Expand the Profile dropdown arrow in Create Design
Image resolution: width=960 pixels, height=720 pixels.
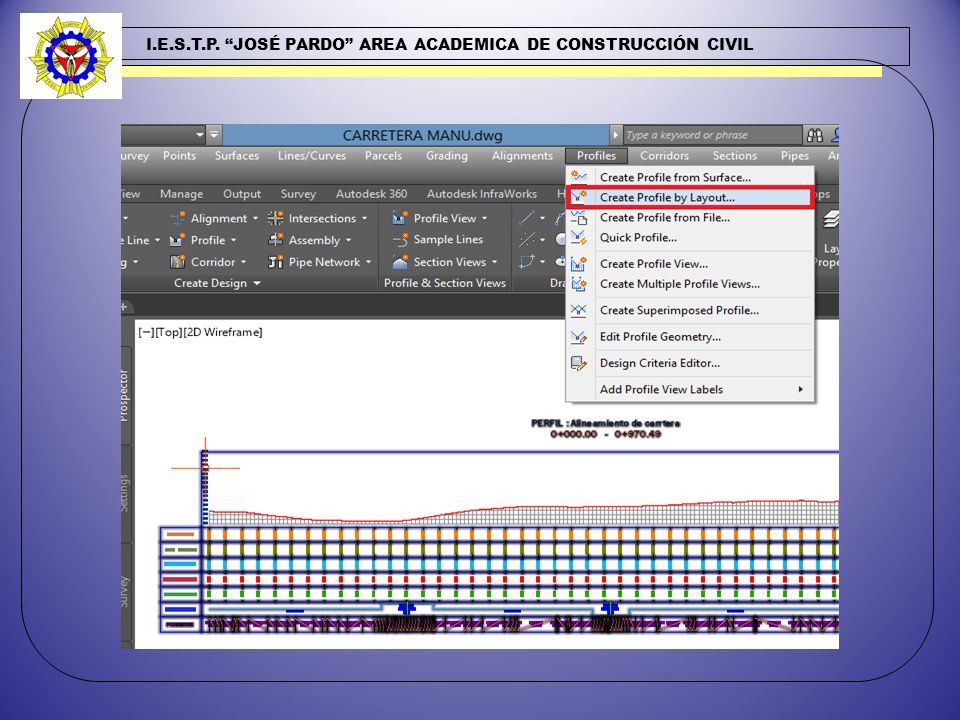tap(233, 241)
